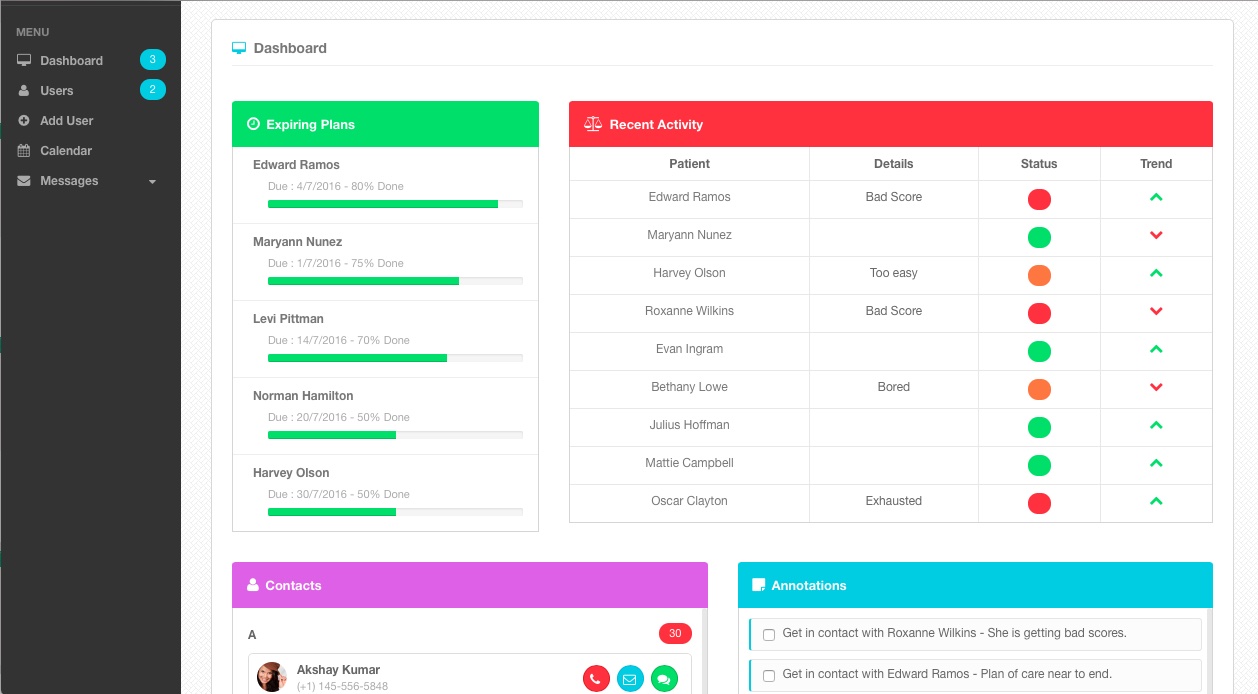This screenshot has width=1258, height=694.
Task: Click the note icon in Annotations header
Action: click(x=760, y=585)
